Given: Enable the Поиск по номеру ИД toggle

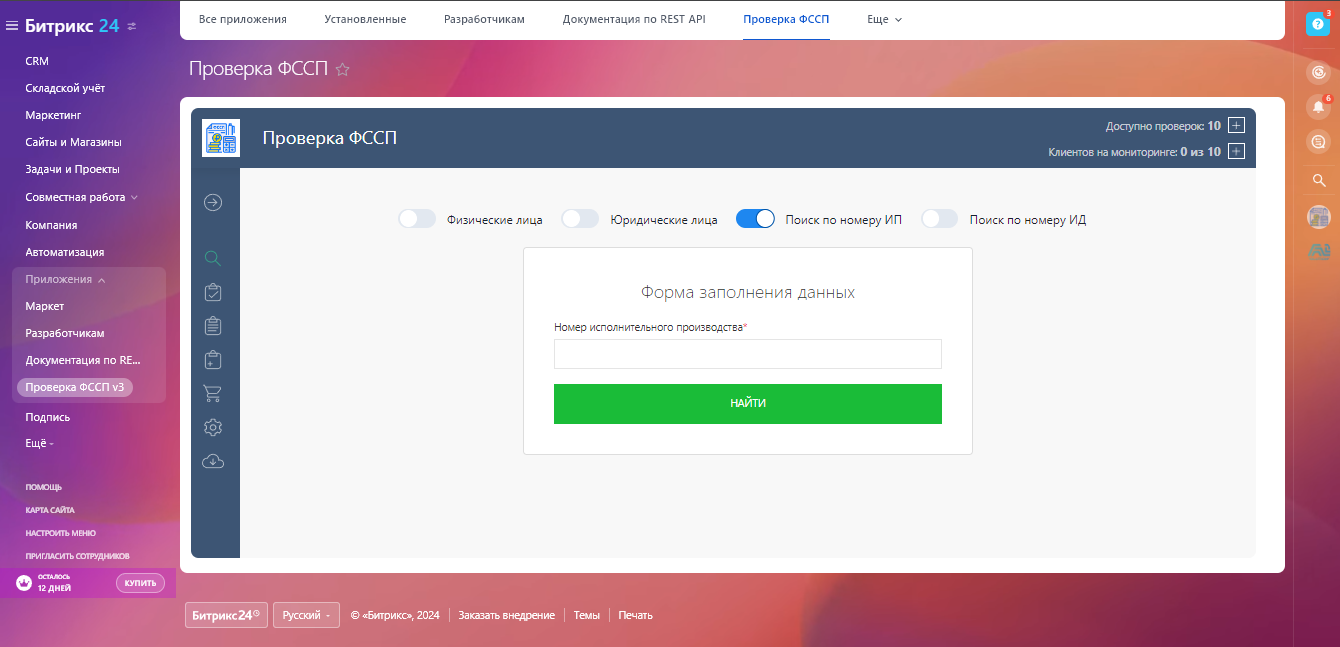Looking at the screenshot, I should [940, 219].
